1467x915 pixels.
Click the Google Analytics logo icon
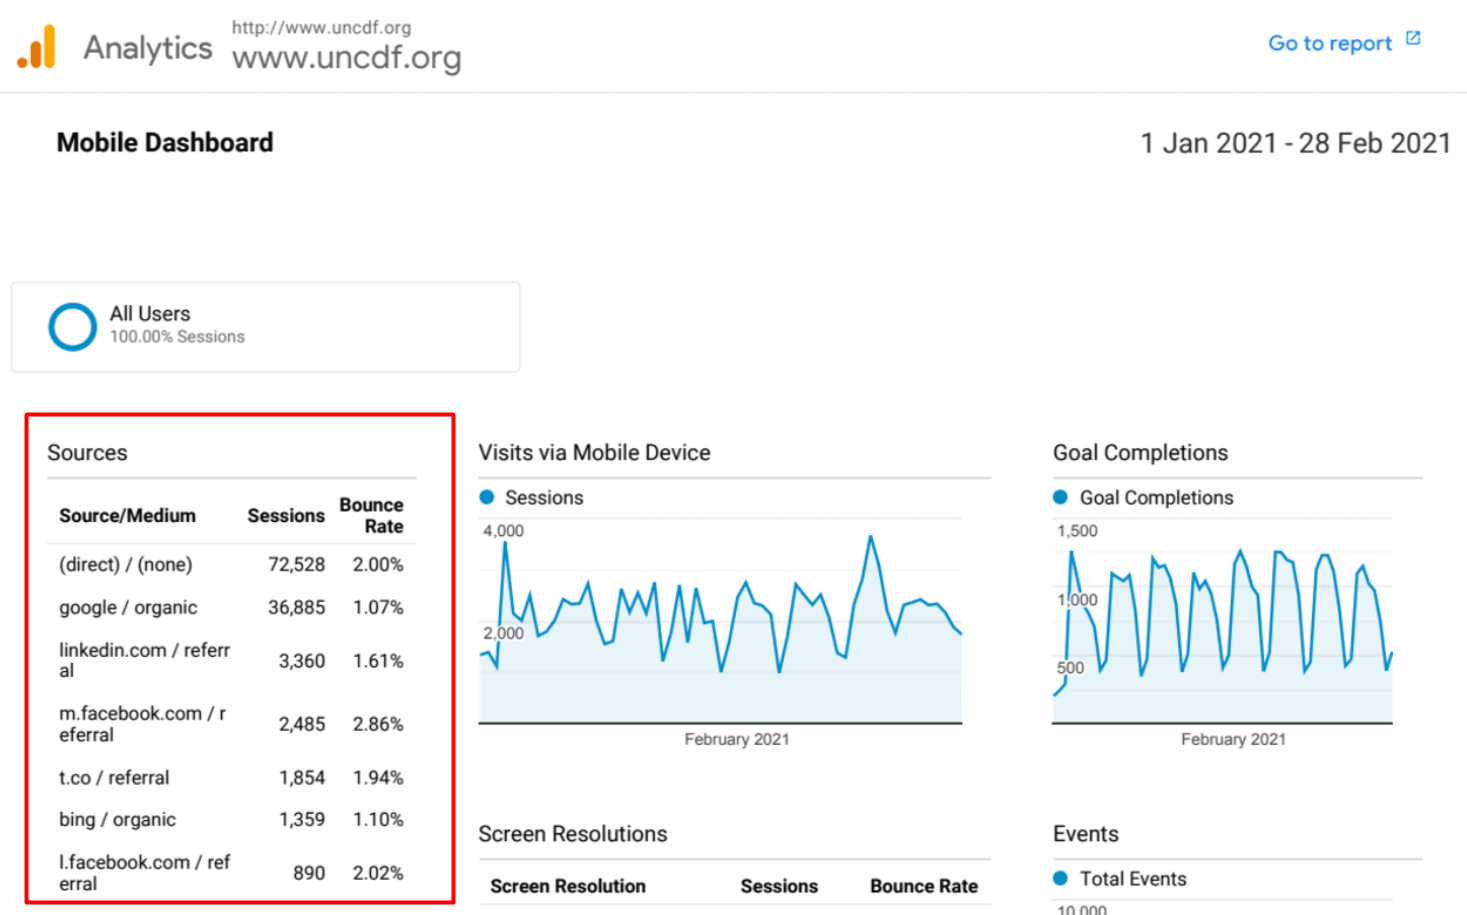(x=37, y=47)
